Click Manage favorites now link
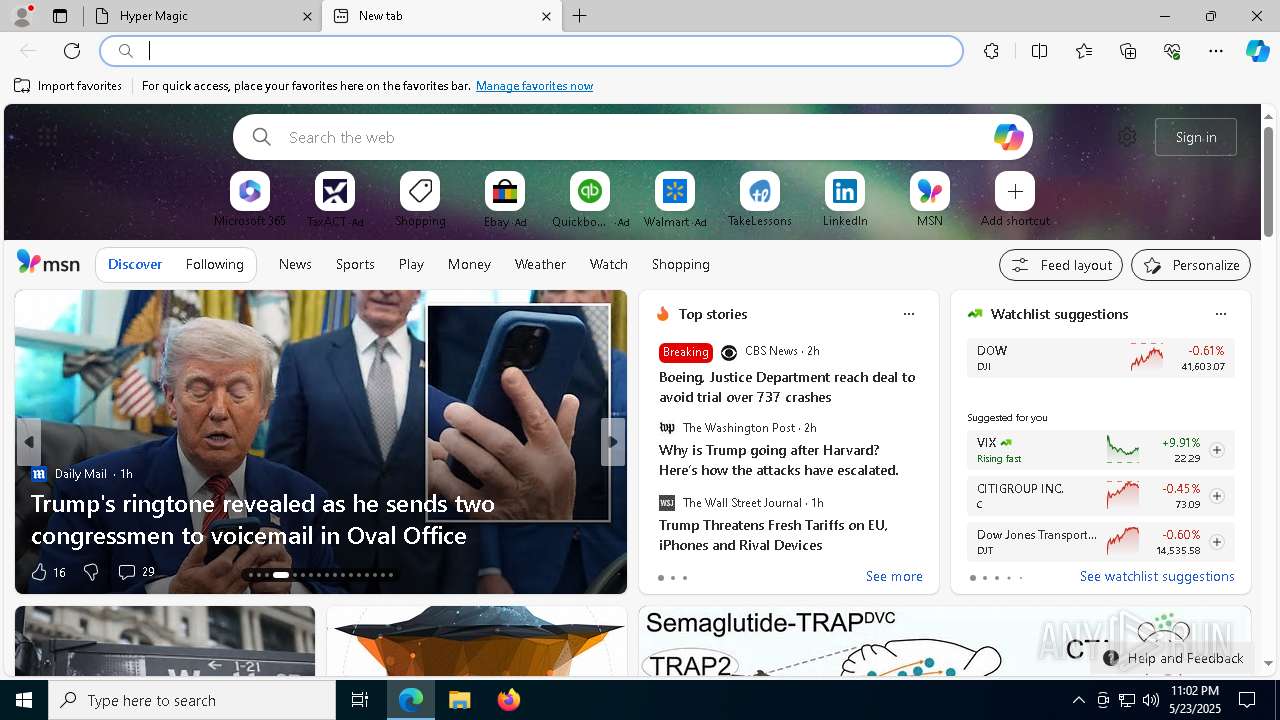 click(534, 86)
